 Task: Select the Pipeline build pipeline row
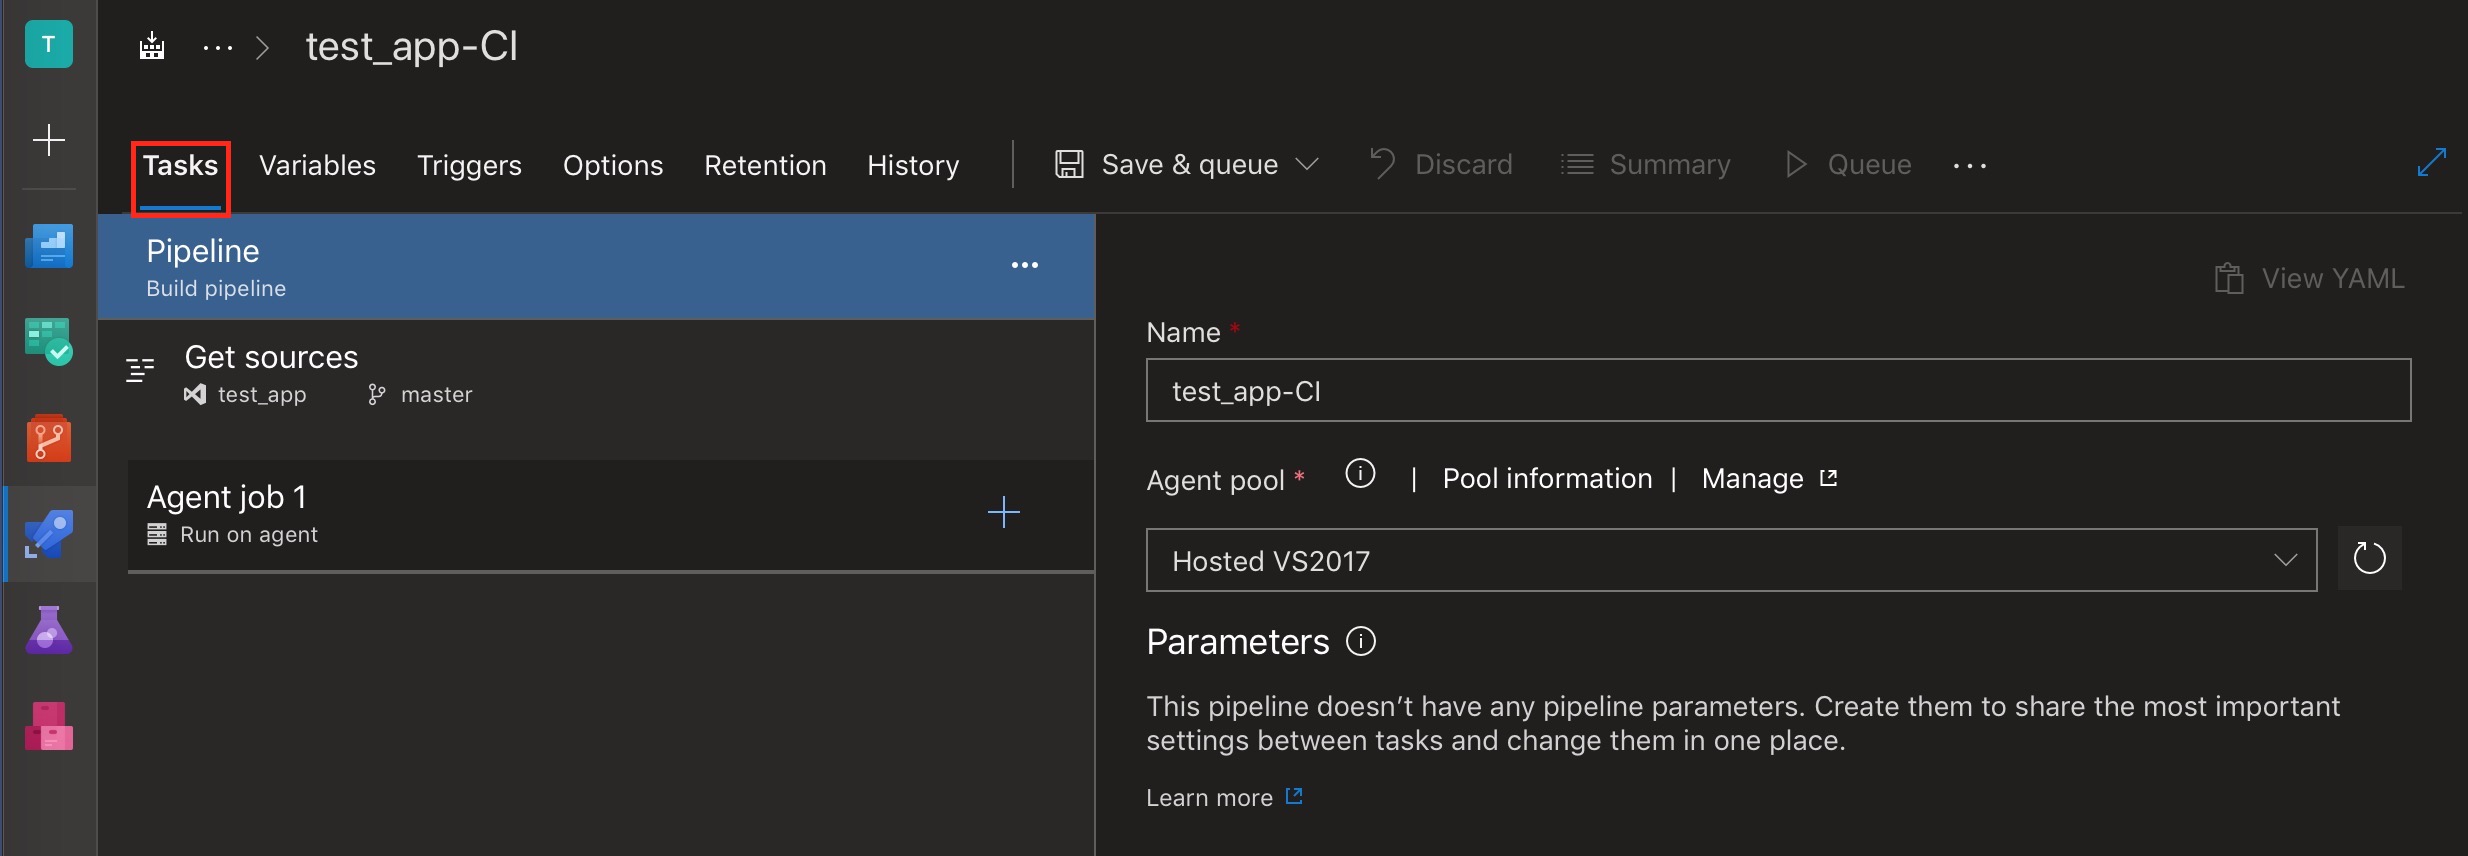pyautogui.click(x=596, y=267)
